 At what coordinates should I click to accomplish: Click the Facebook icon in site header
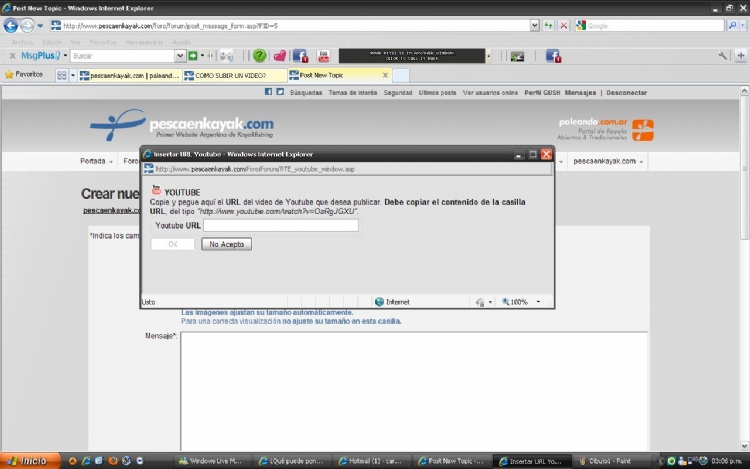click(268, 92)
